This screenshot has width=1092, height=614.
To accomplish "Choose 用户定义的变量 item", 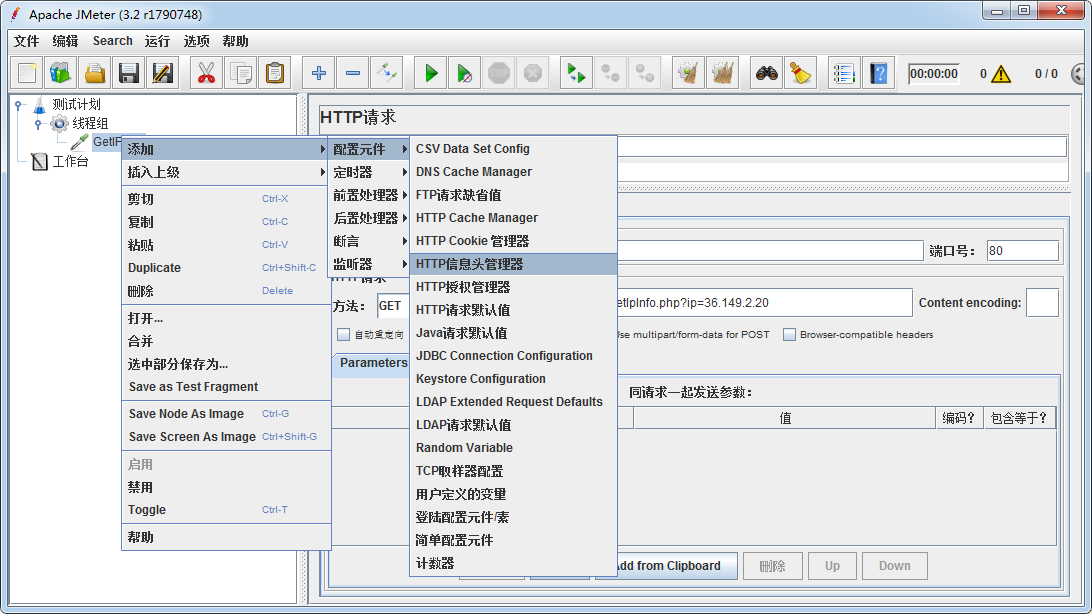I will pos(513,494).
